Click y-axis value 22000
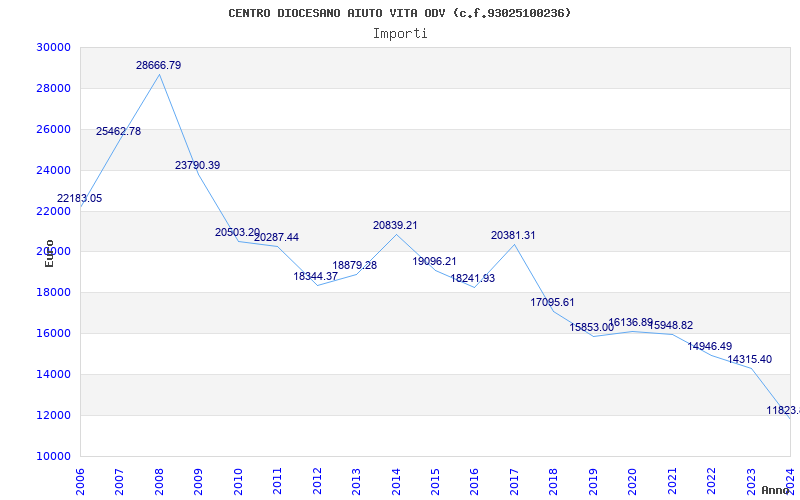800x500 pixels. (53, 211)
